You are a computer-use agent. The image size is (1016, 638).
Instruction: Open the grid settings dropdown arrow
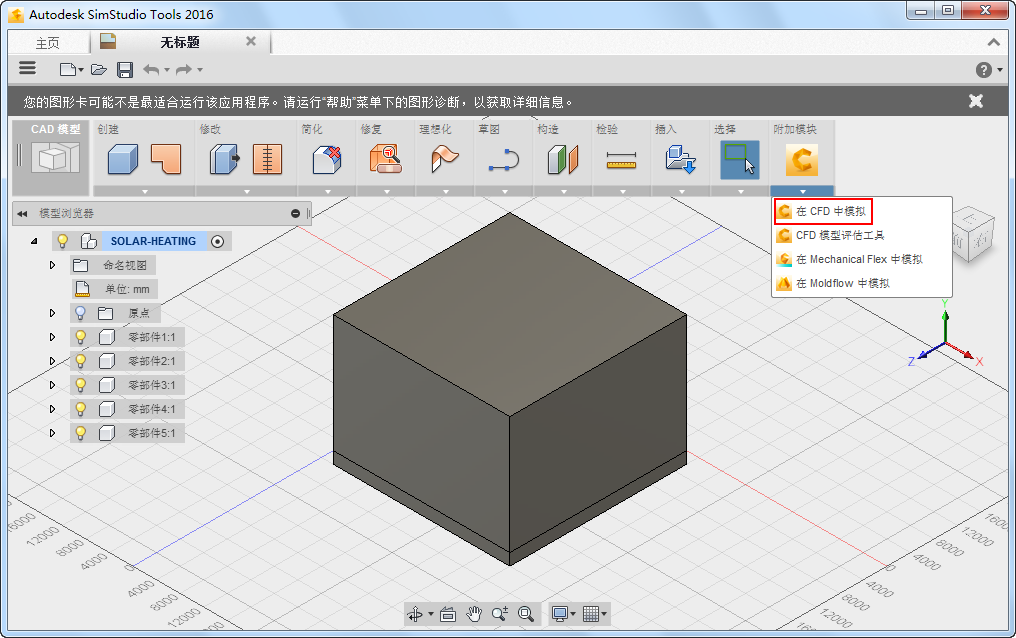(604, 614)
